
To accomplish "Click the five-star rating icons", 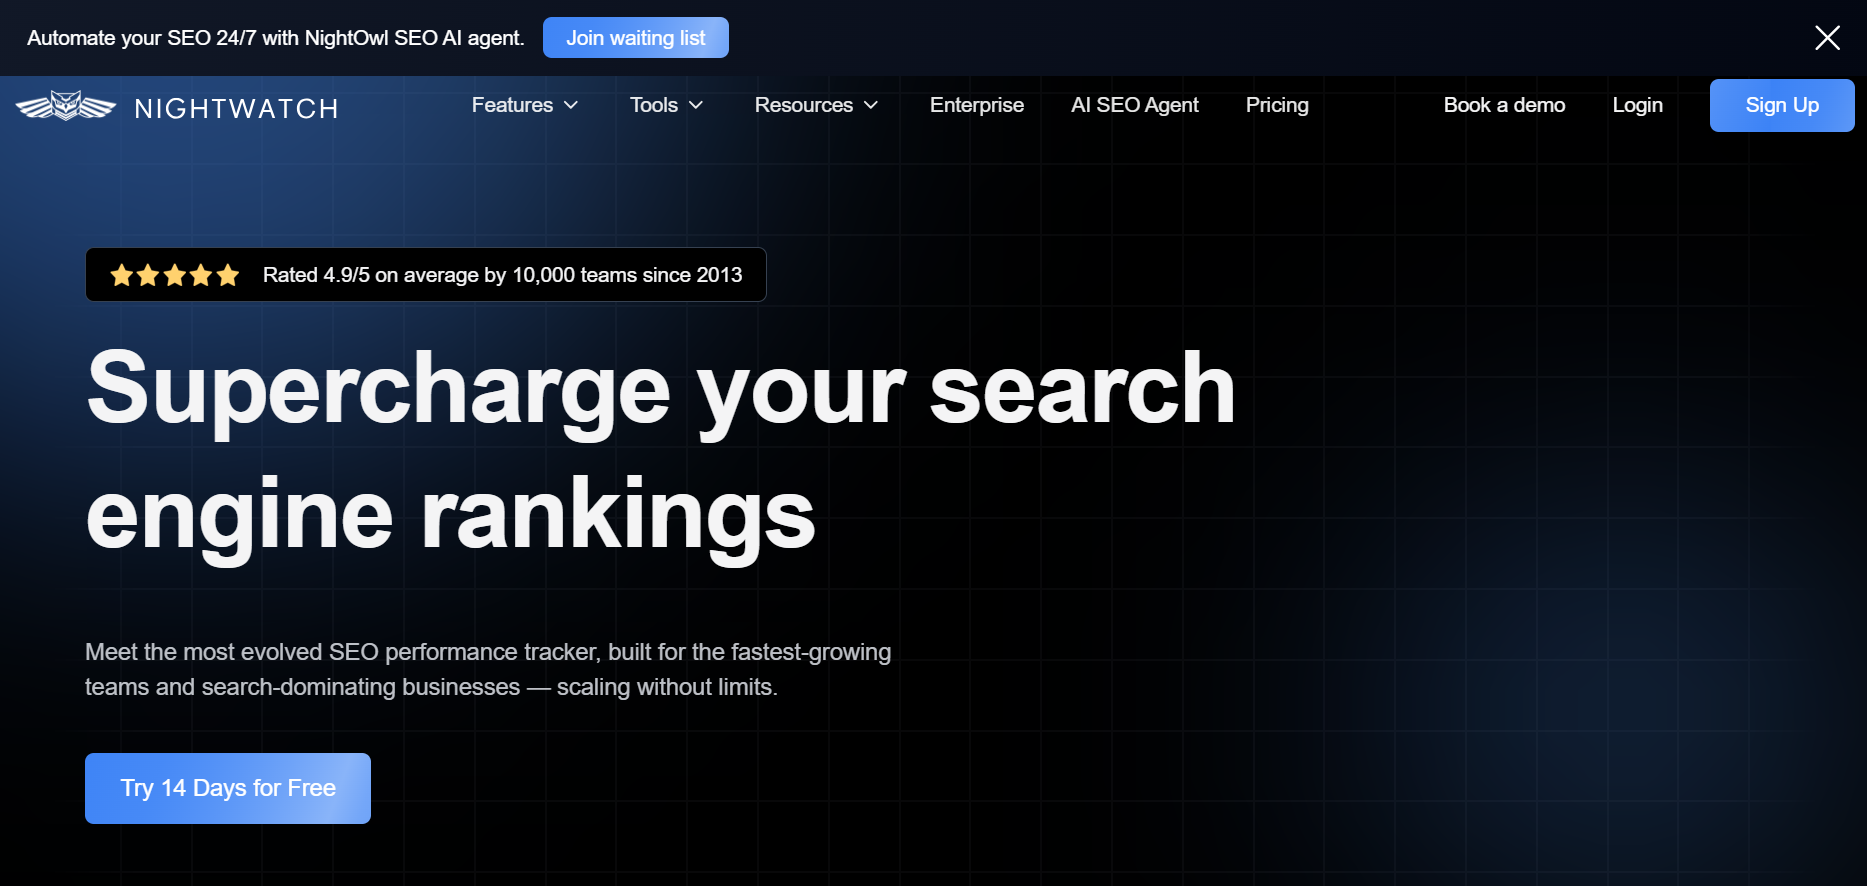I will point(175,275).
